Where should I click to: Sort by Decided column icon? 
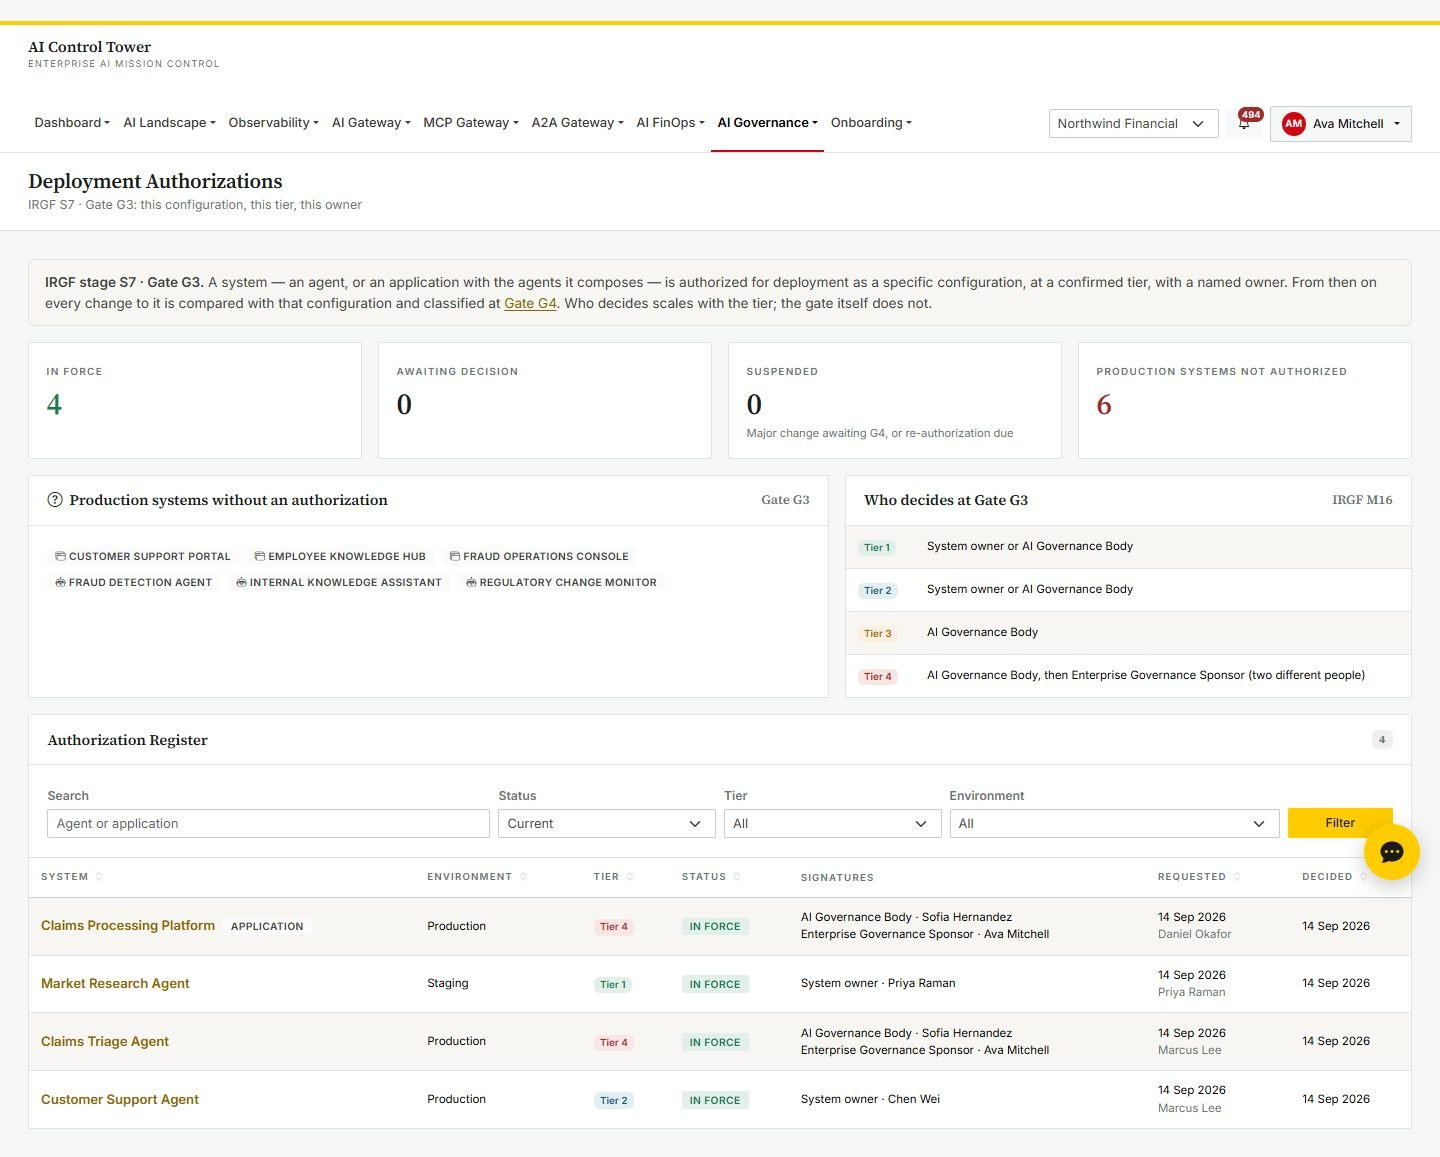(x=1363, y=877)
